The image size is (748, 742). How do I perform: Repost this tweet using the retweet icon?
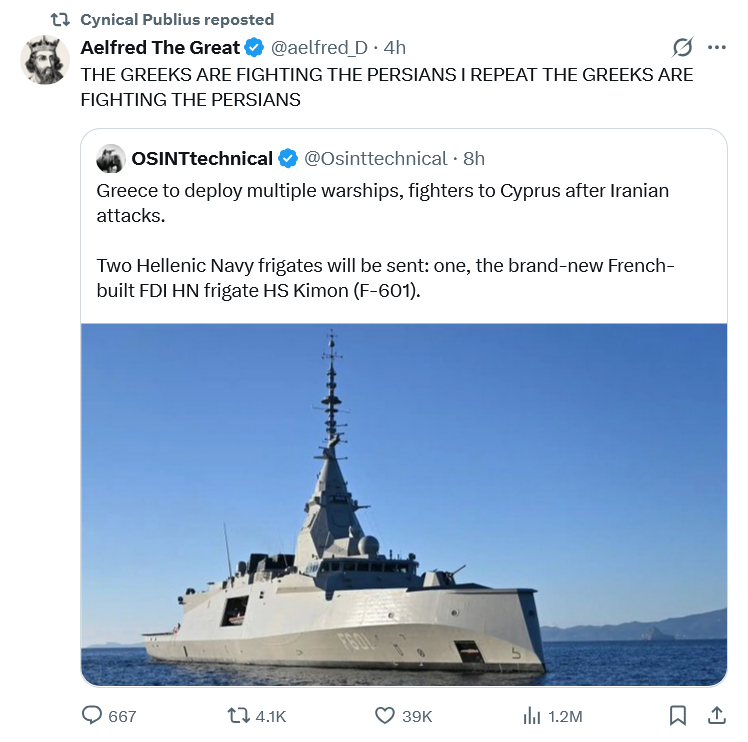pos(238,716)
